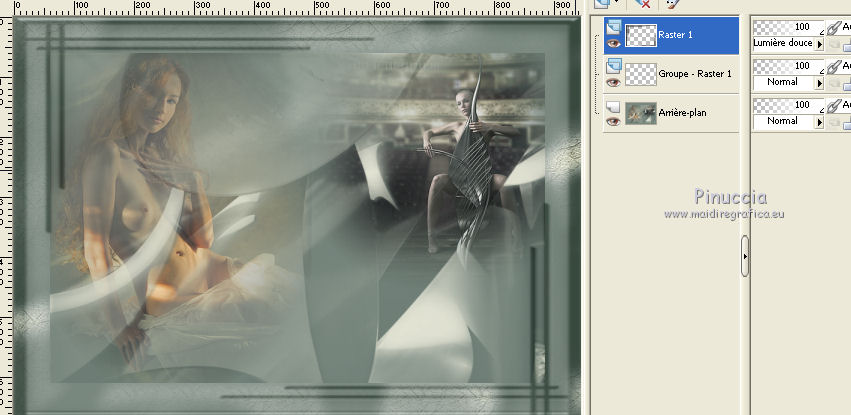Click layers palette splitter arrow handle

(745, 256)
